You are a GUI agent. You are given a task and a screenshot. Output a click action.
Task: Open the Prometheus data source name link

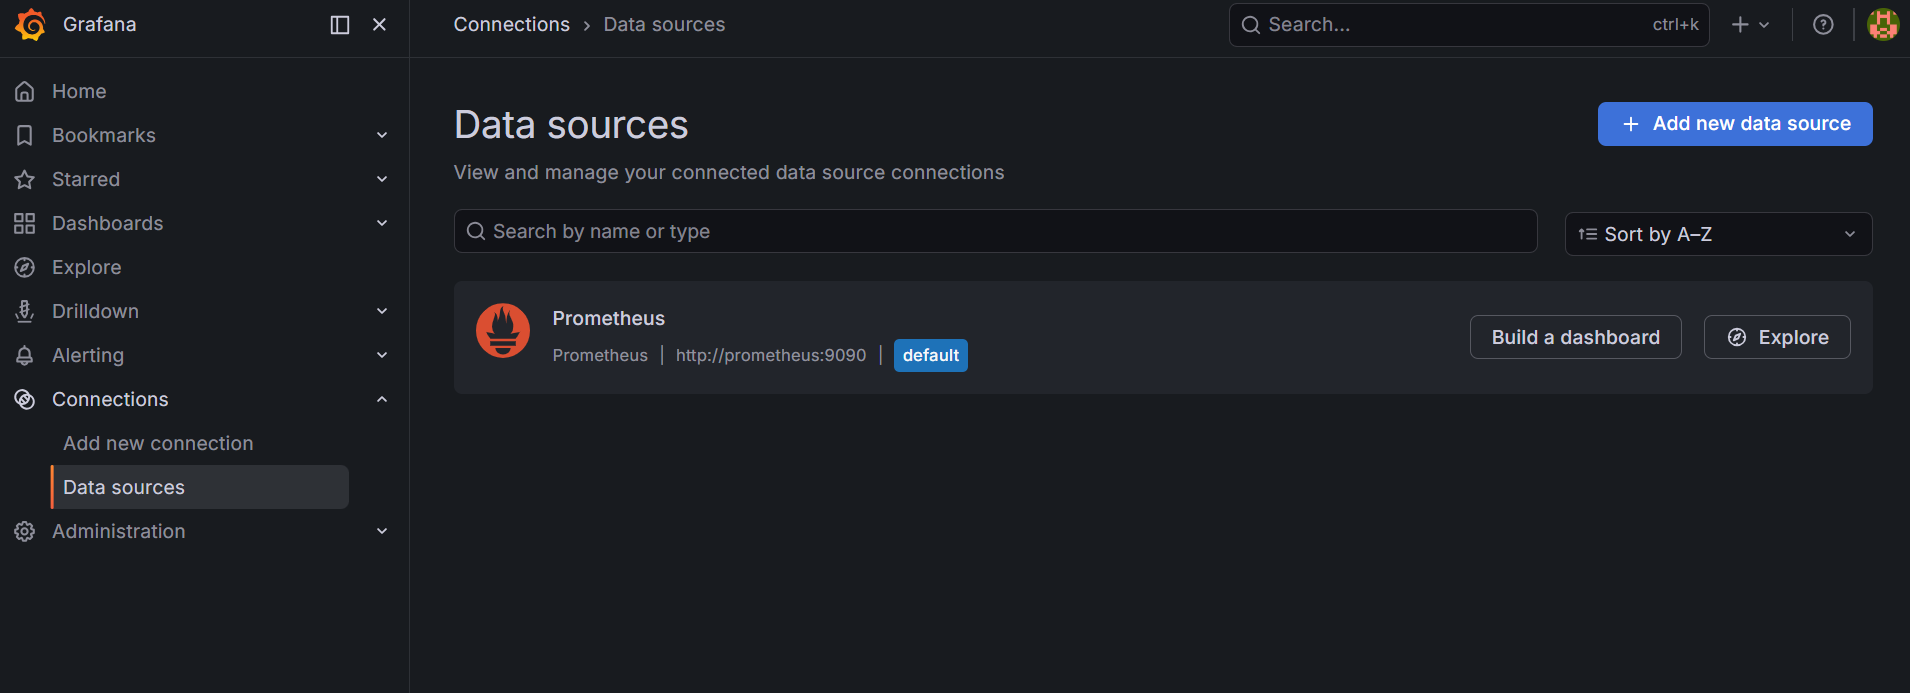[609, 318]
